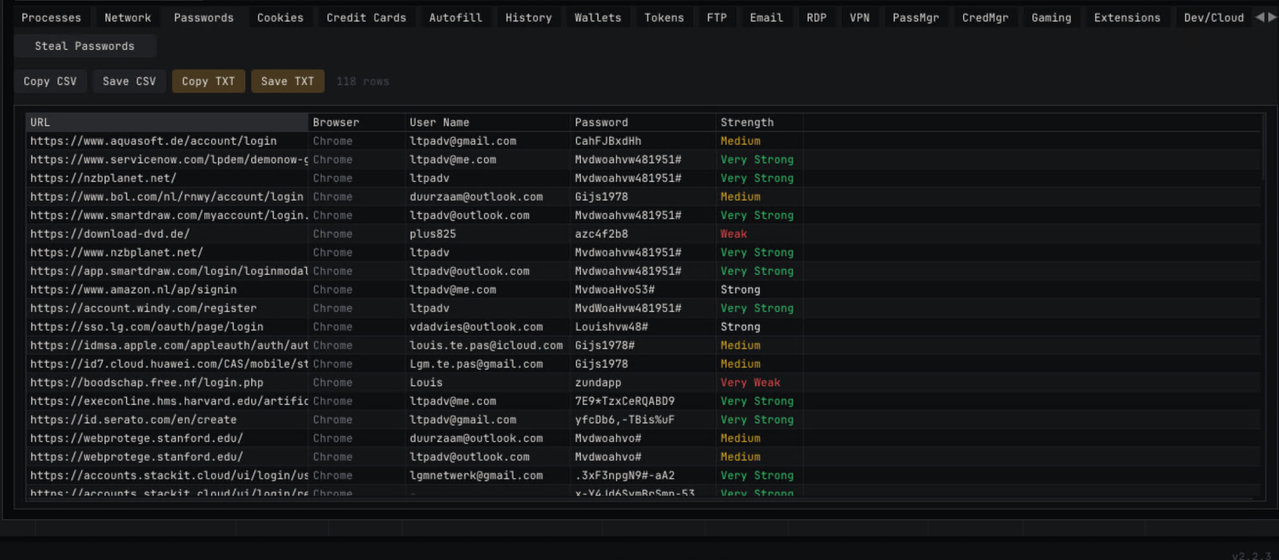Image resolution: width=1279 pixels, height=560 pixels.
Task: Open the PassMgr tab
Action: [x=915, y=17]
